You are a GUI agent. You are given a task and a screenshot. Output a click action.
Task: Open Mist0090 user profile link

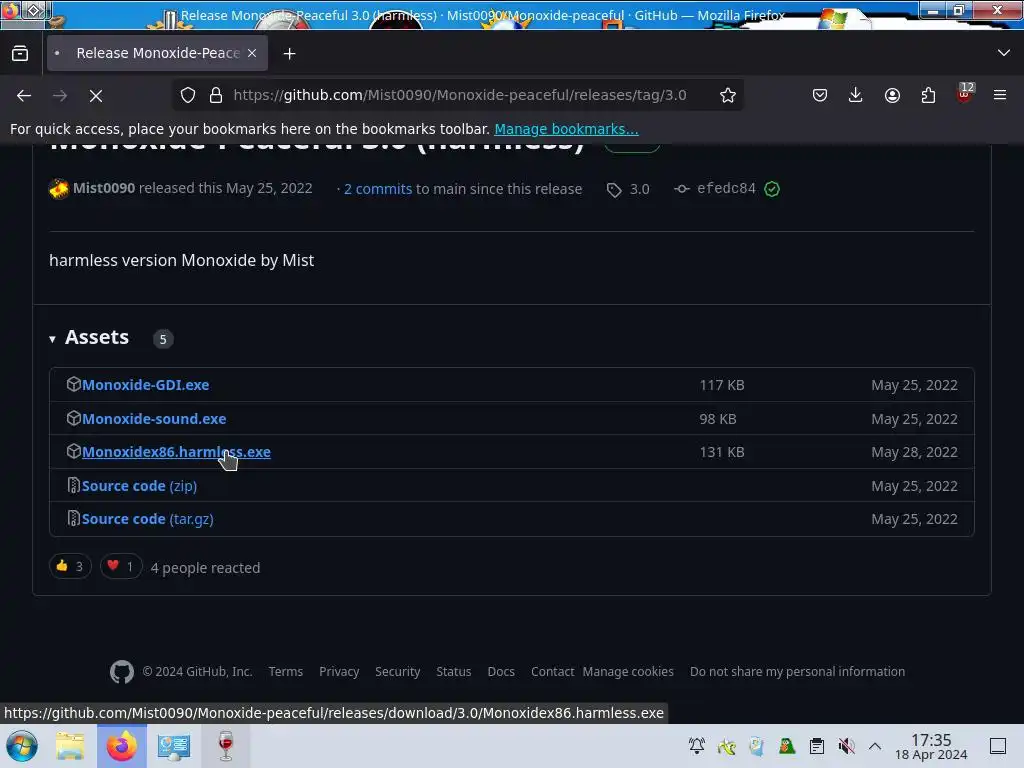[x=104, y=188]
